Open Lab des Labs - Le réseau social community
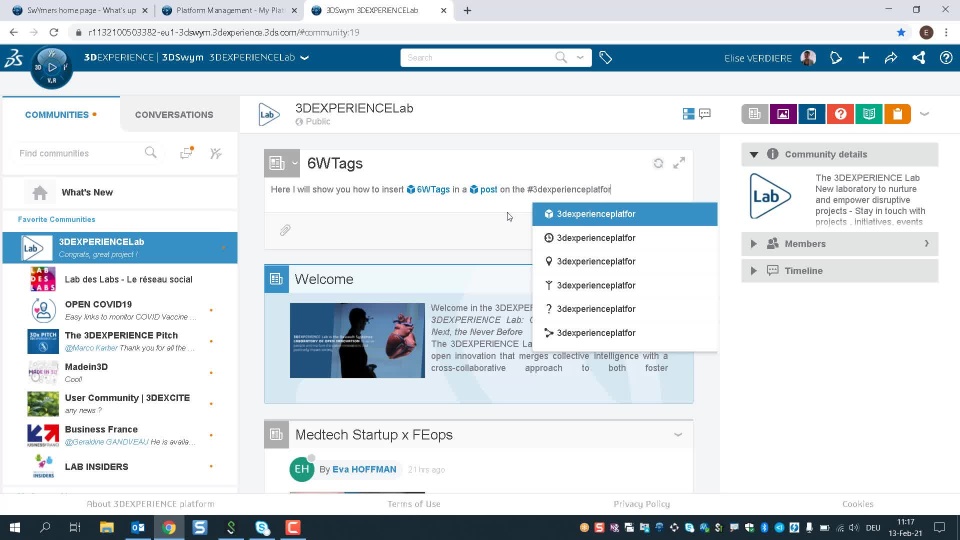 (120, 279)
